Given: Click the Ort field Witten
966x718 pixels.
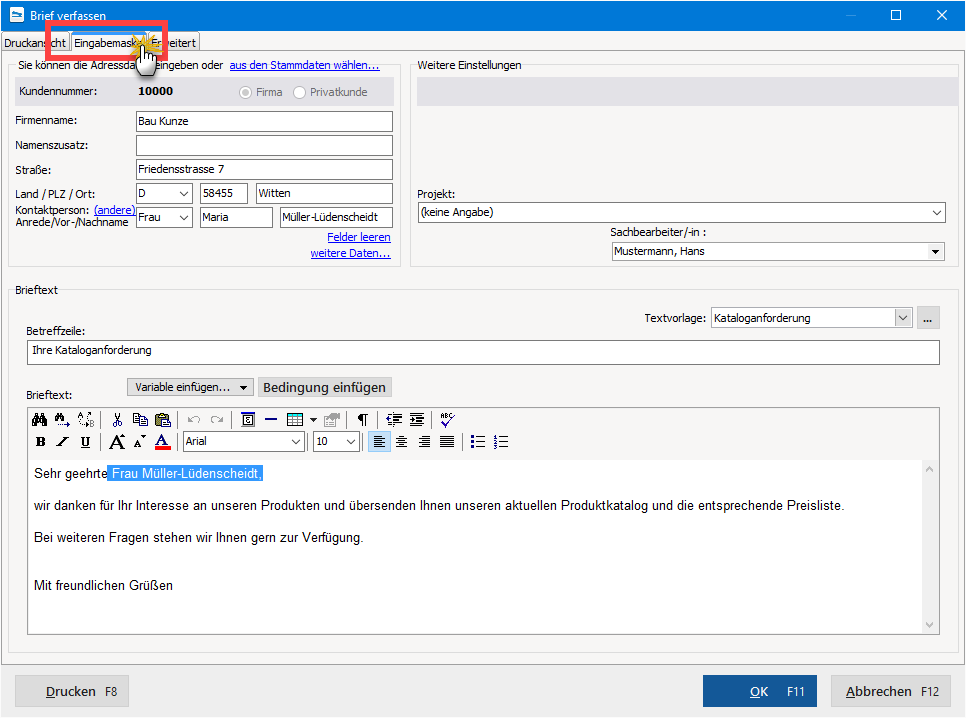Looking at the screenshot, I should [x=324, y=194].
